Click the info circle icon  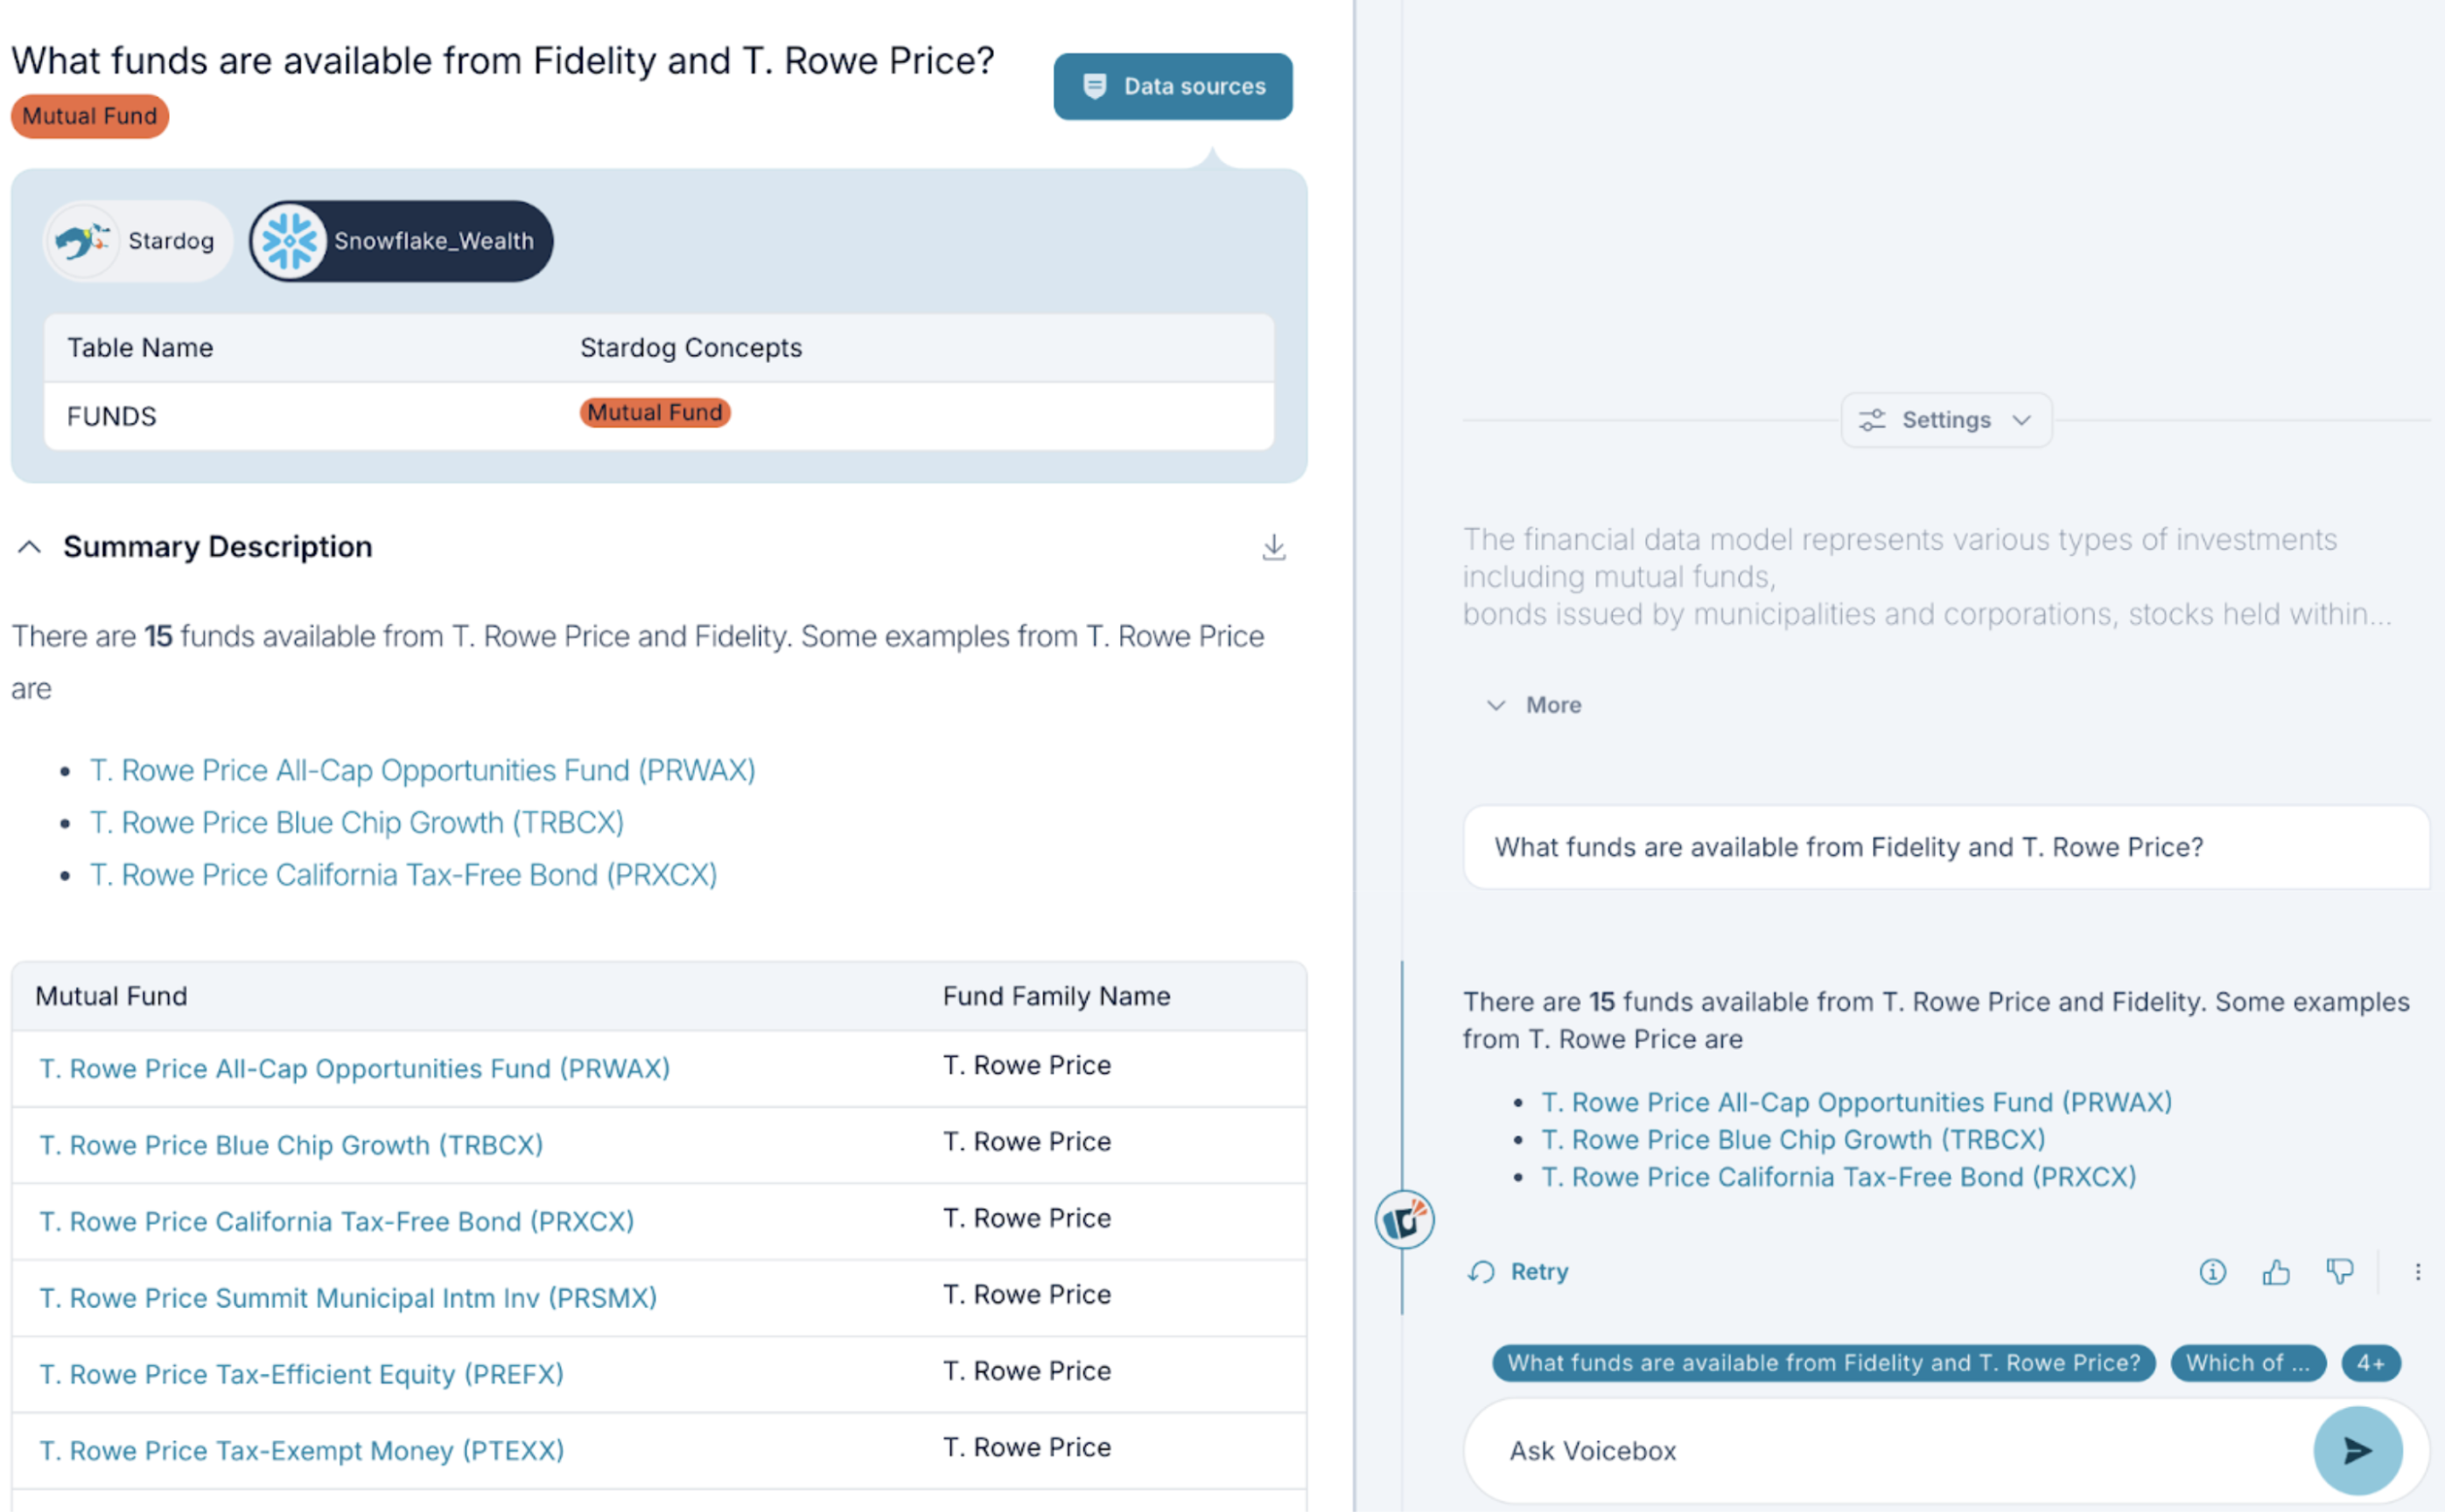(2212, 1271)
